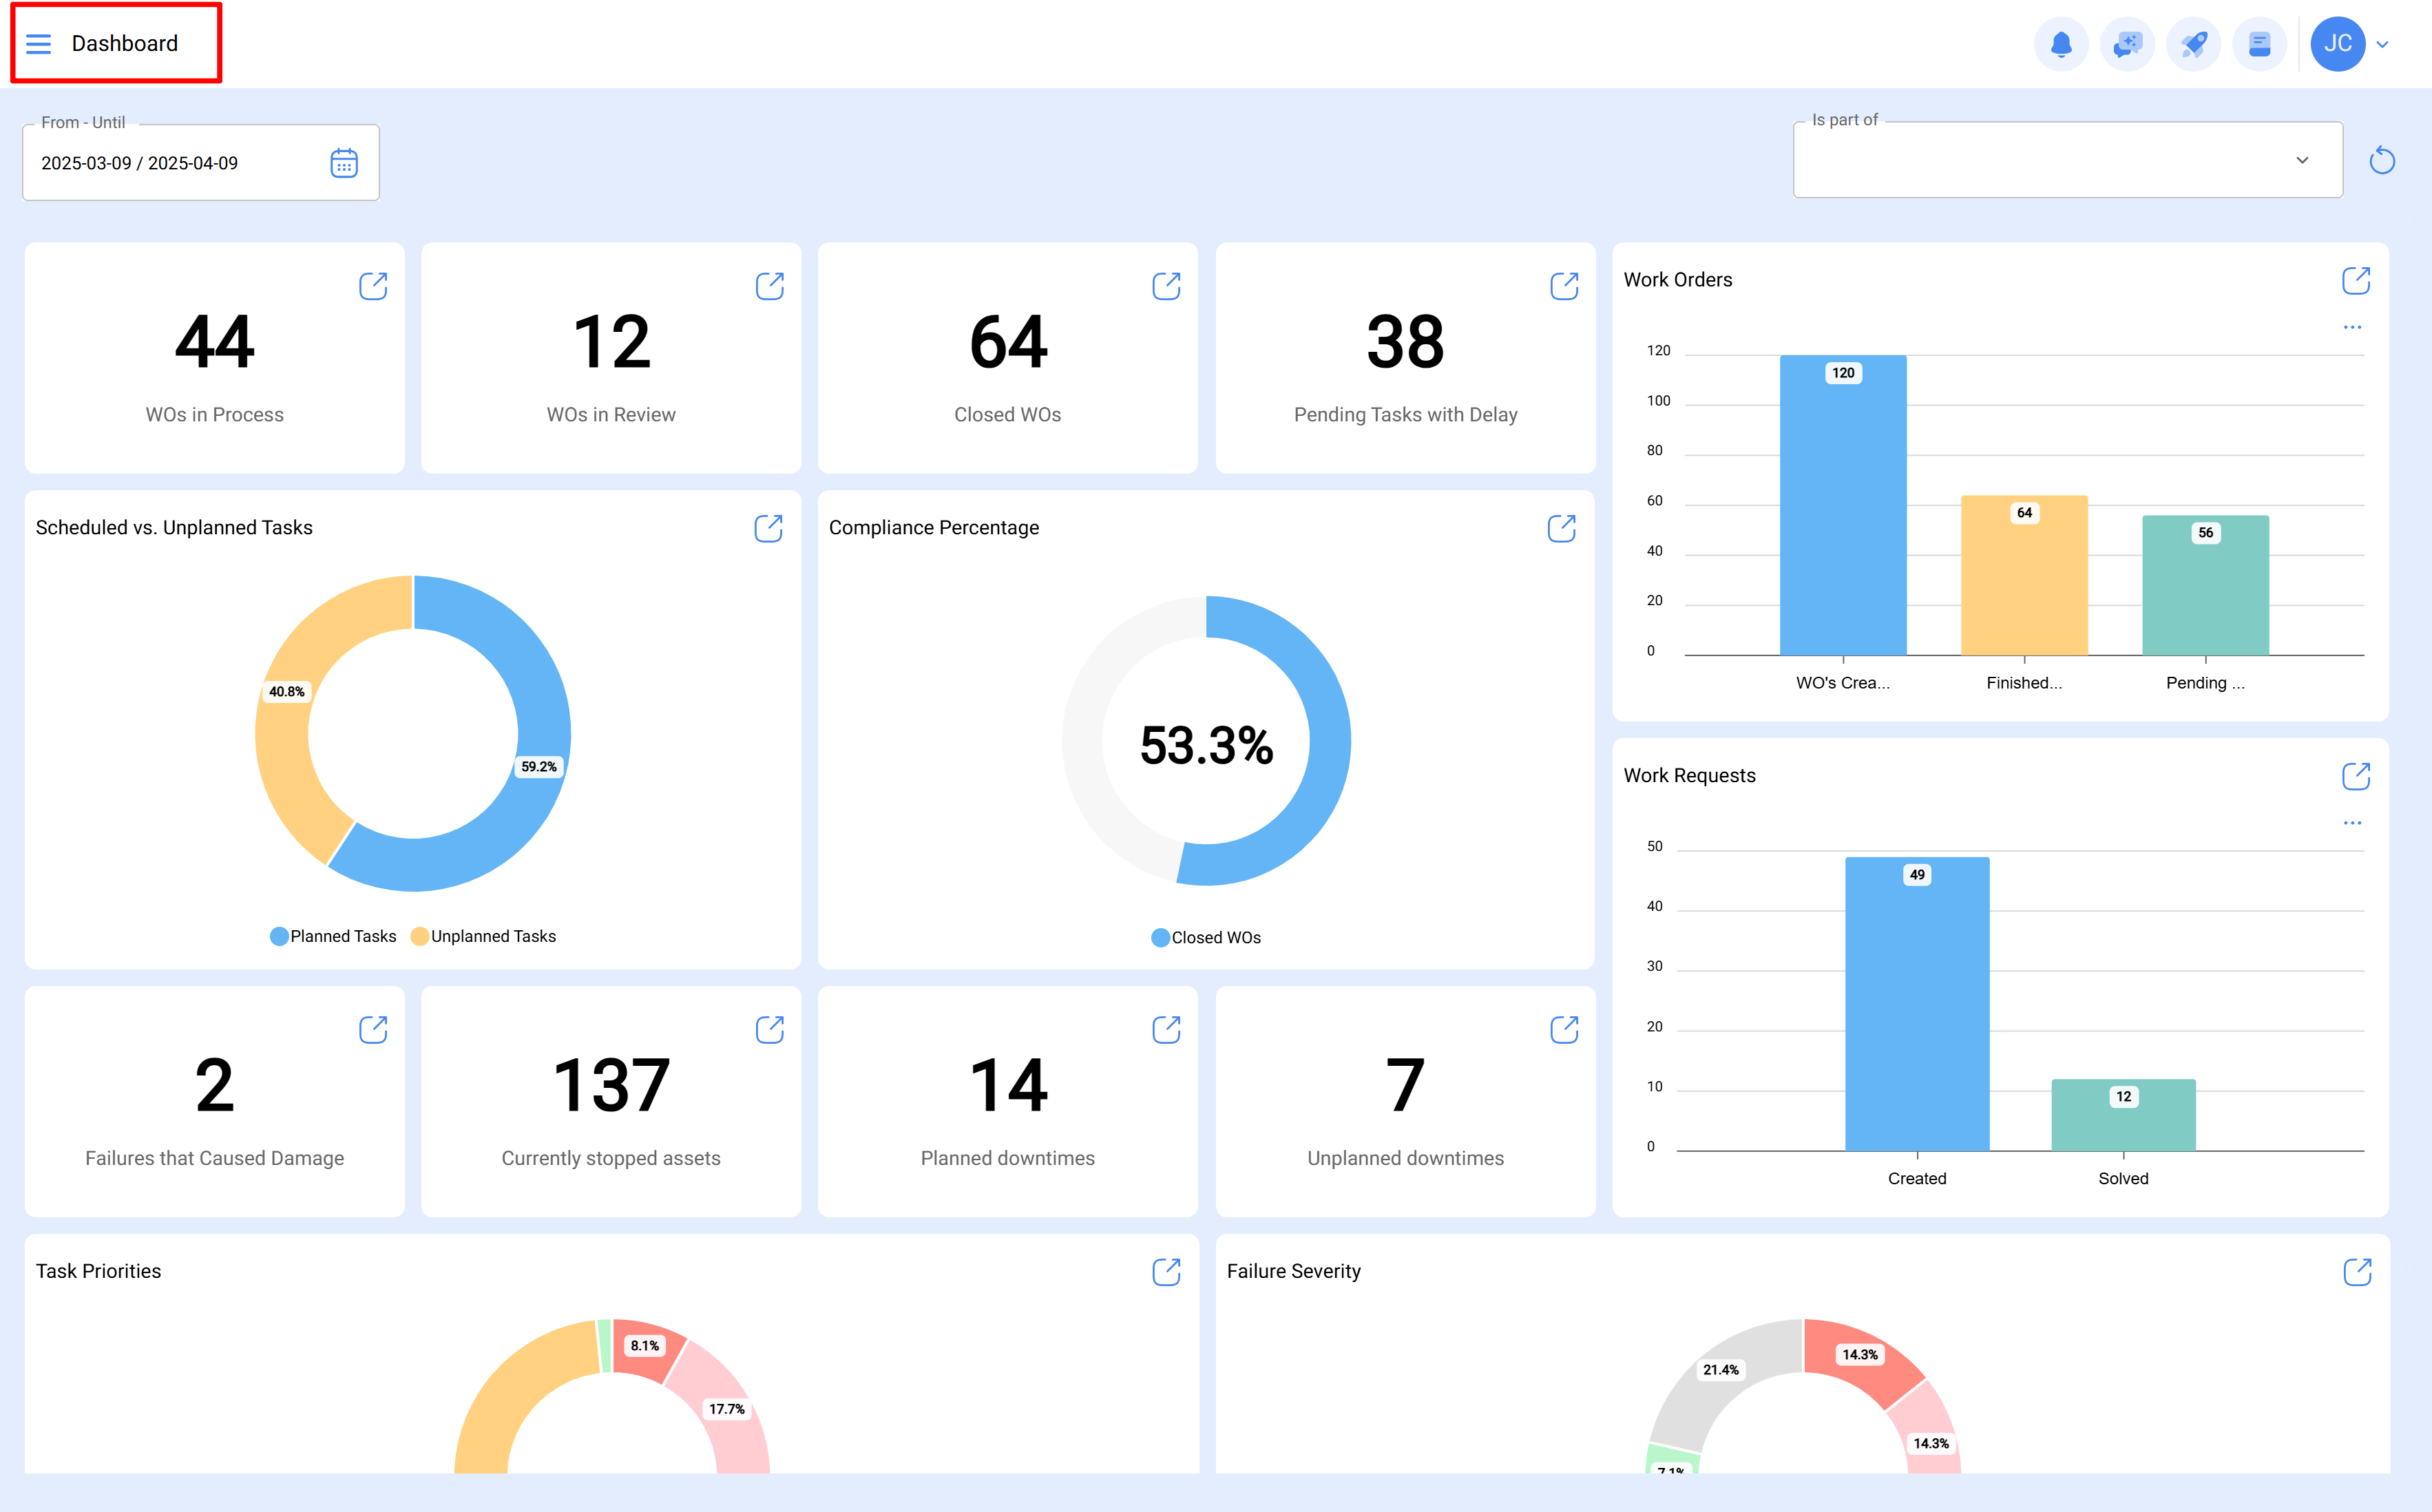Click the rocket icon in header

pyautogui.click(x=2193, y=44)
